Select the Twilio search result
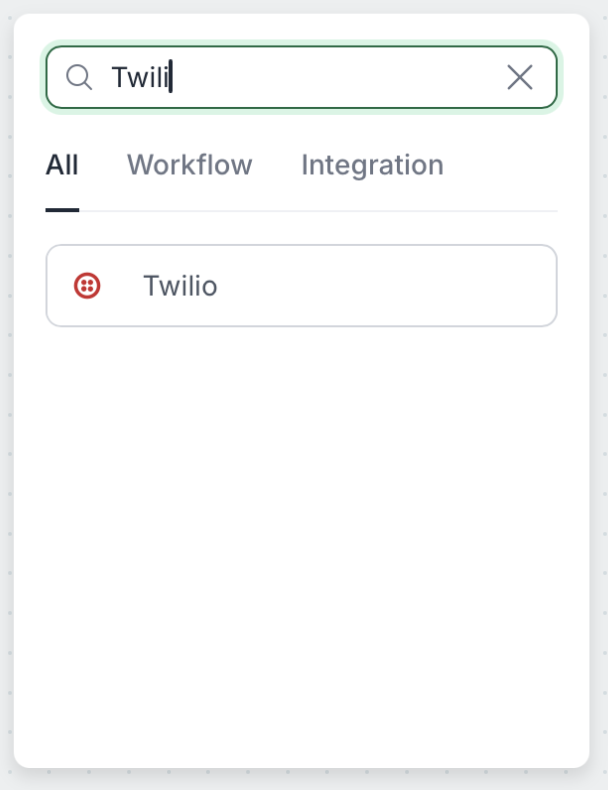 click(301, 286)
